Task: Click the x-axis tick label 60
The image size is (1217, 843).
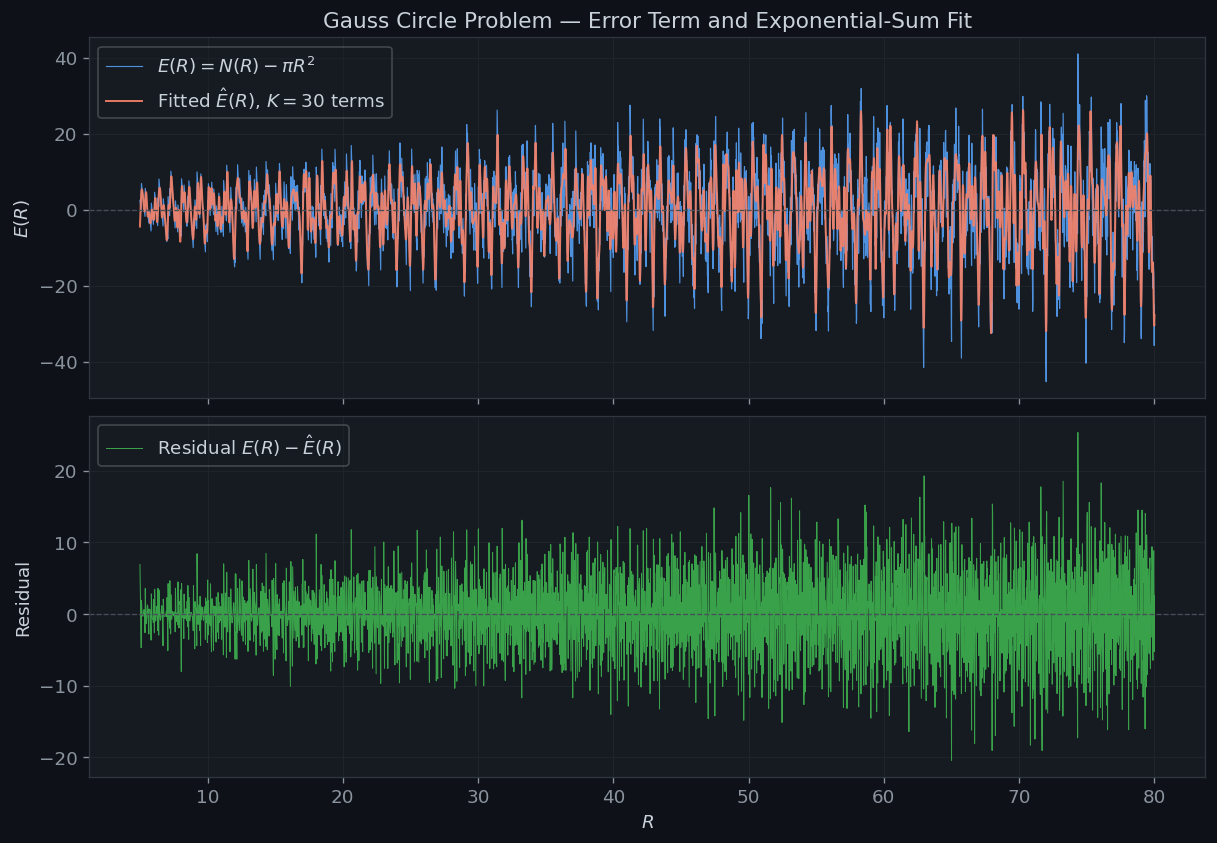Action: (x=884, y=797)
